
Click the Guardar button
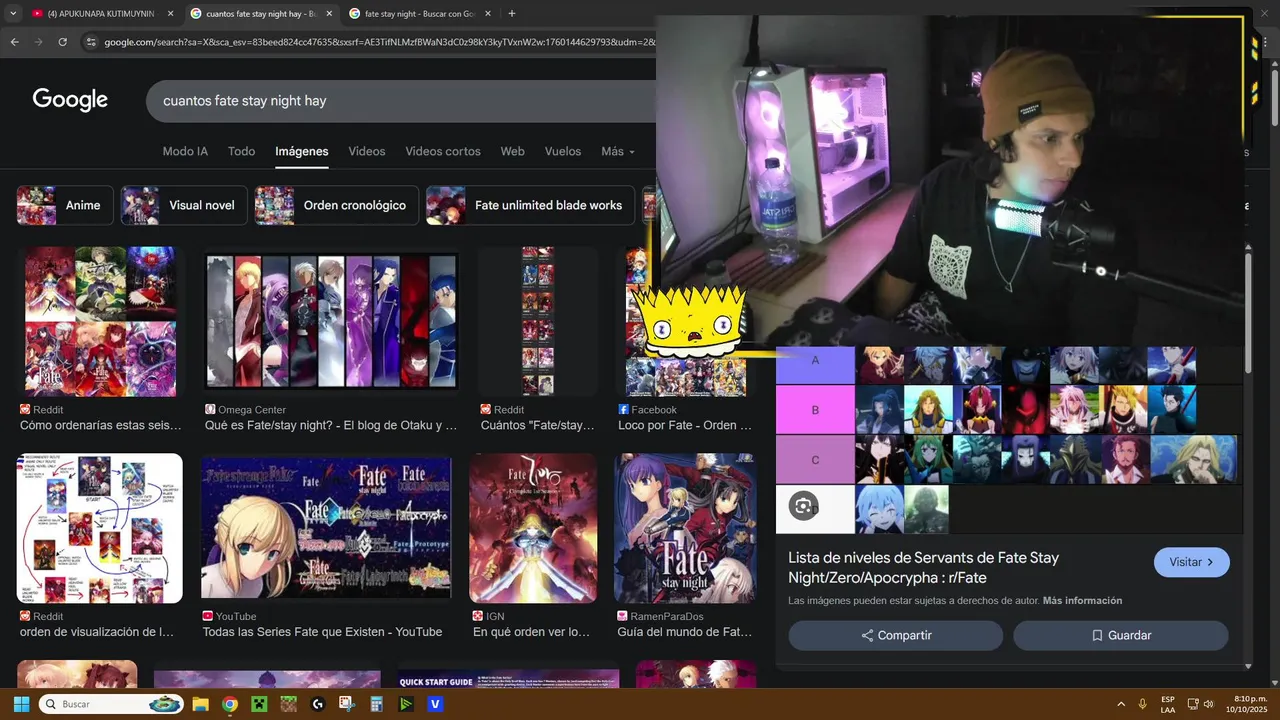tap(1121, 635)
